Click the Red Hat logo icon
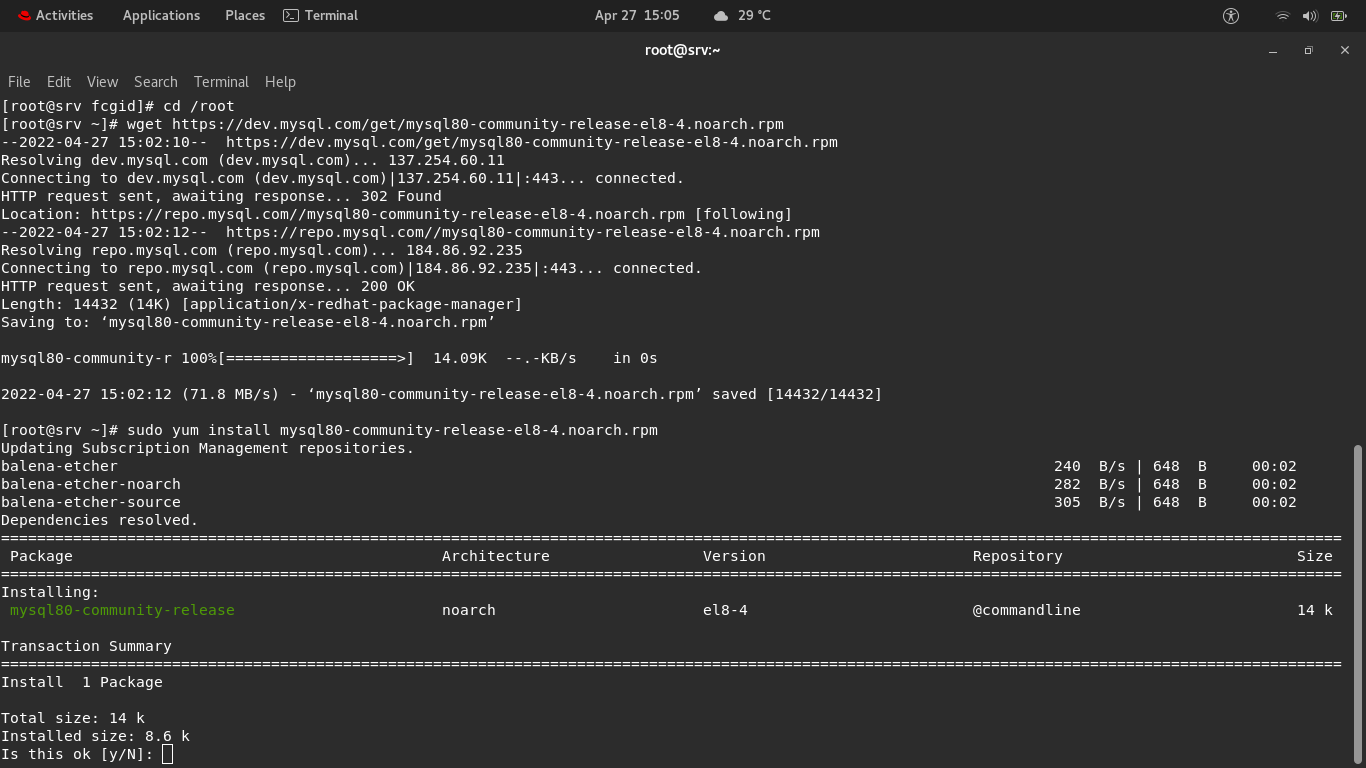This screenshot has height=768, width=1366. (24, 15)
